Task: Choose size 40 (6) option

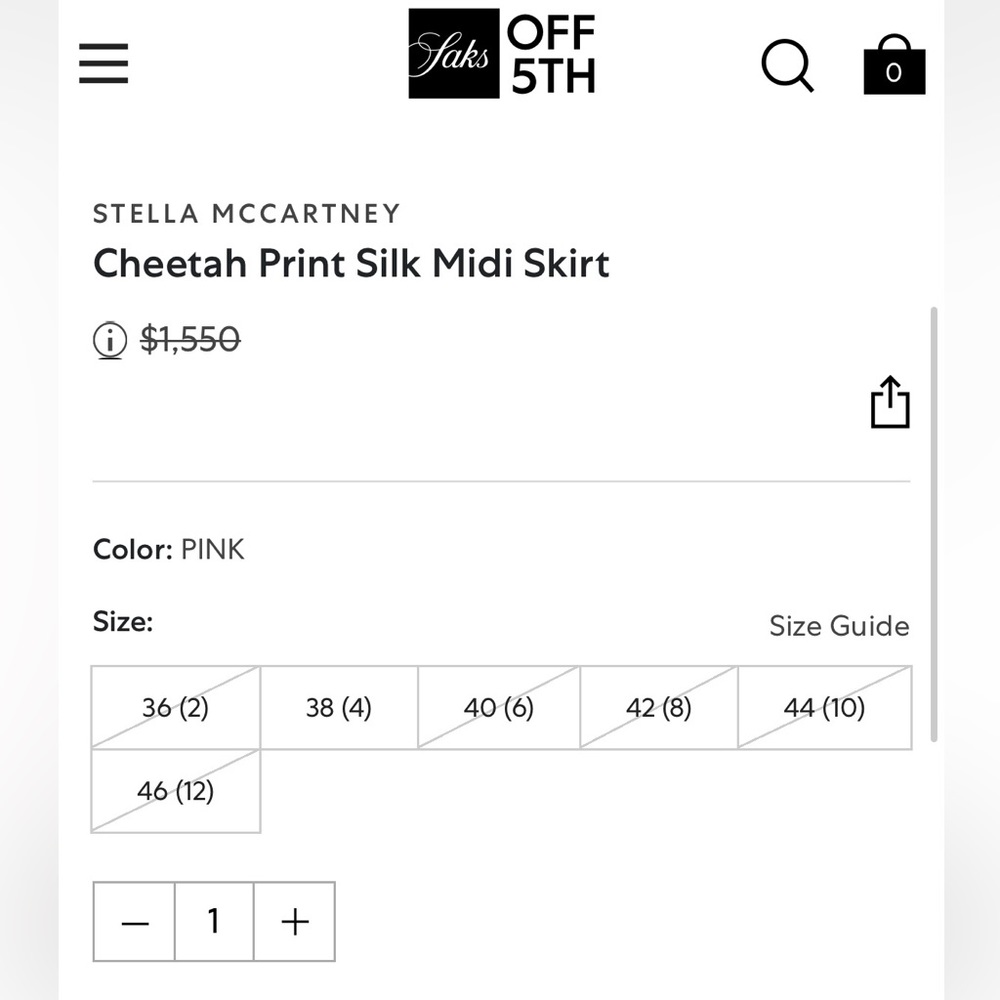Action: point(499,707)
